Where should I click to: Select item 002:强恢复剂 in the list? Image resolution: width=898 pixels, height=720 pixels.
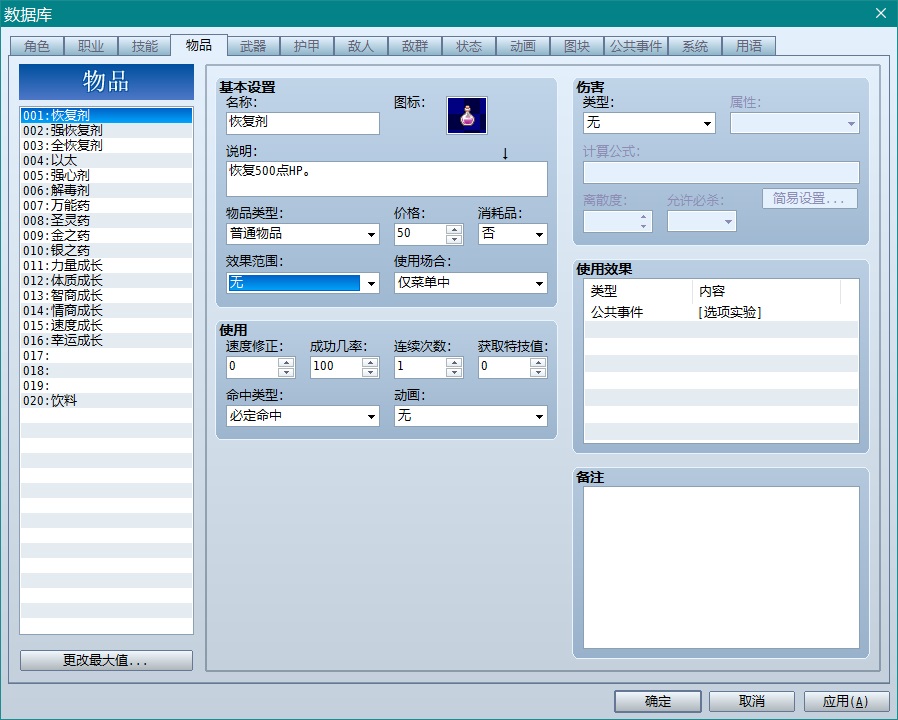[x=106, y=131]
